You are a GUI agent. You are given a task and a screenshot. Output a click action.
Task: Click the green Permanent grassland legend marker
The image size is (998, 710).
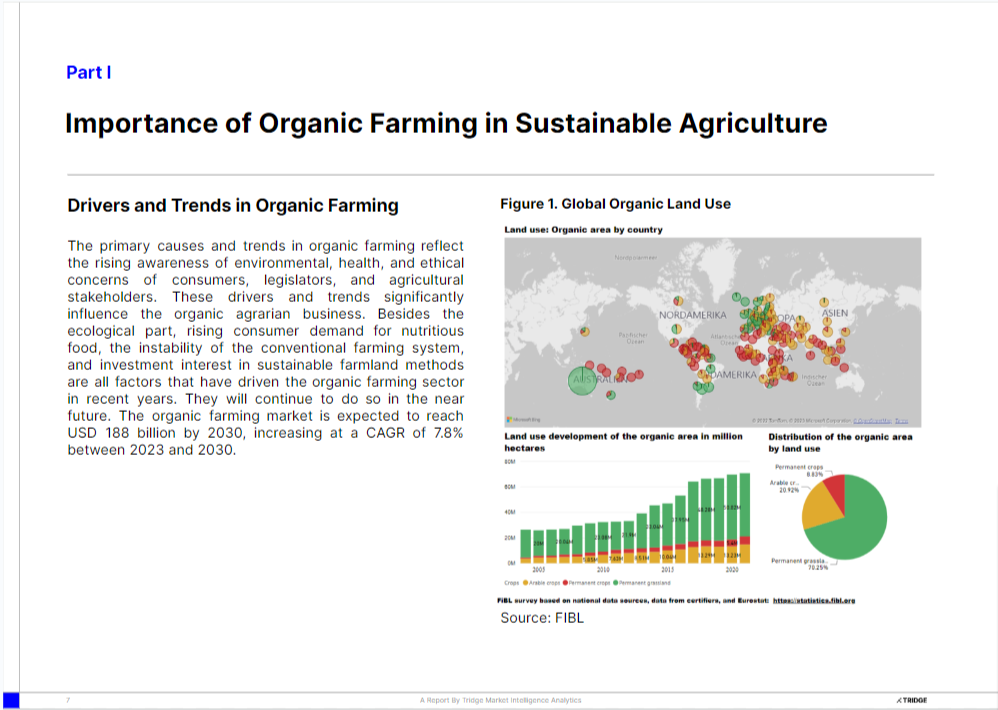click(615, 582)
